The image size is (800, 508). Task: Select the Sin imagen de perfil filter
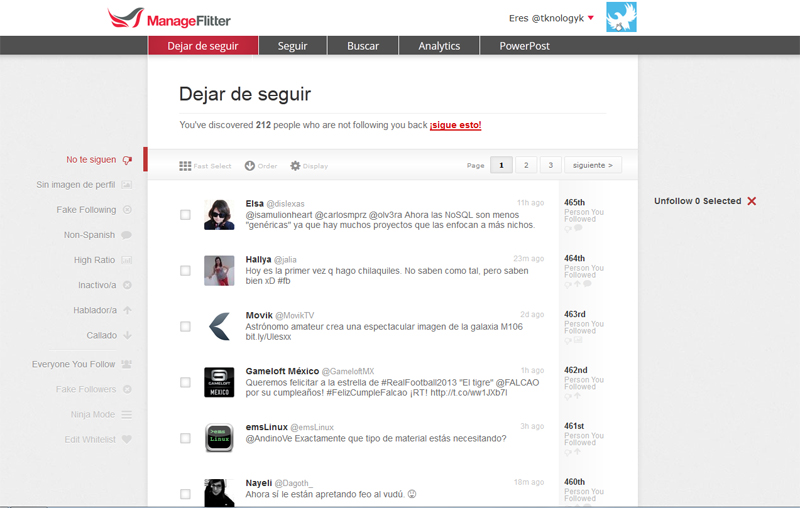click(76, 185)
